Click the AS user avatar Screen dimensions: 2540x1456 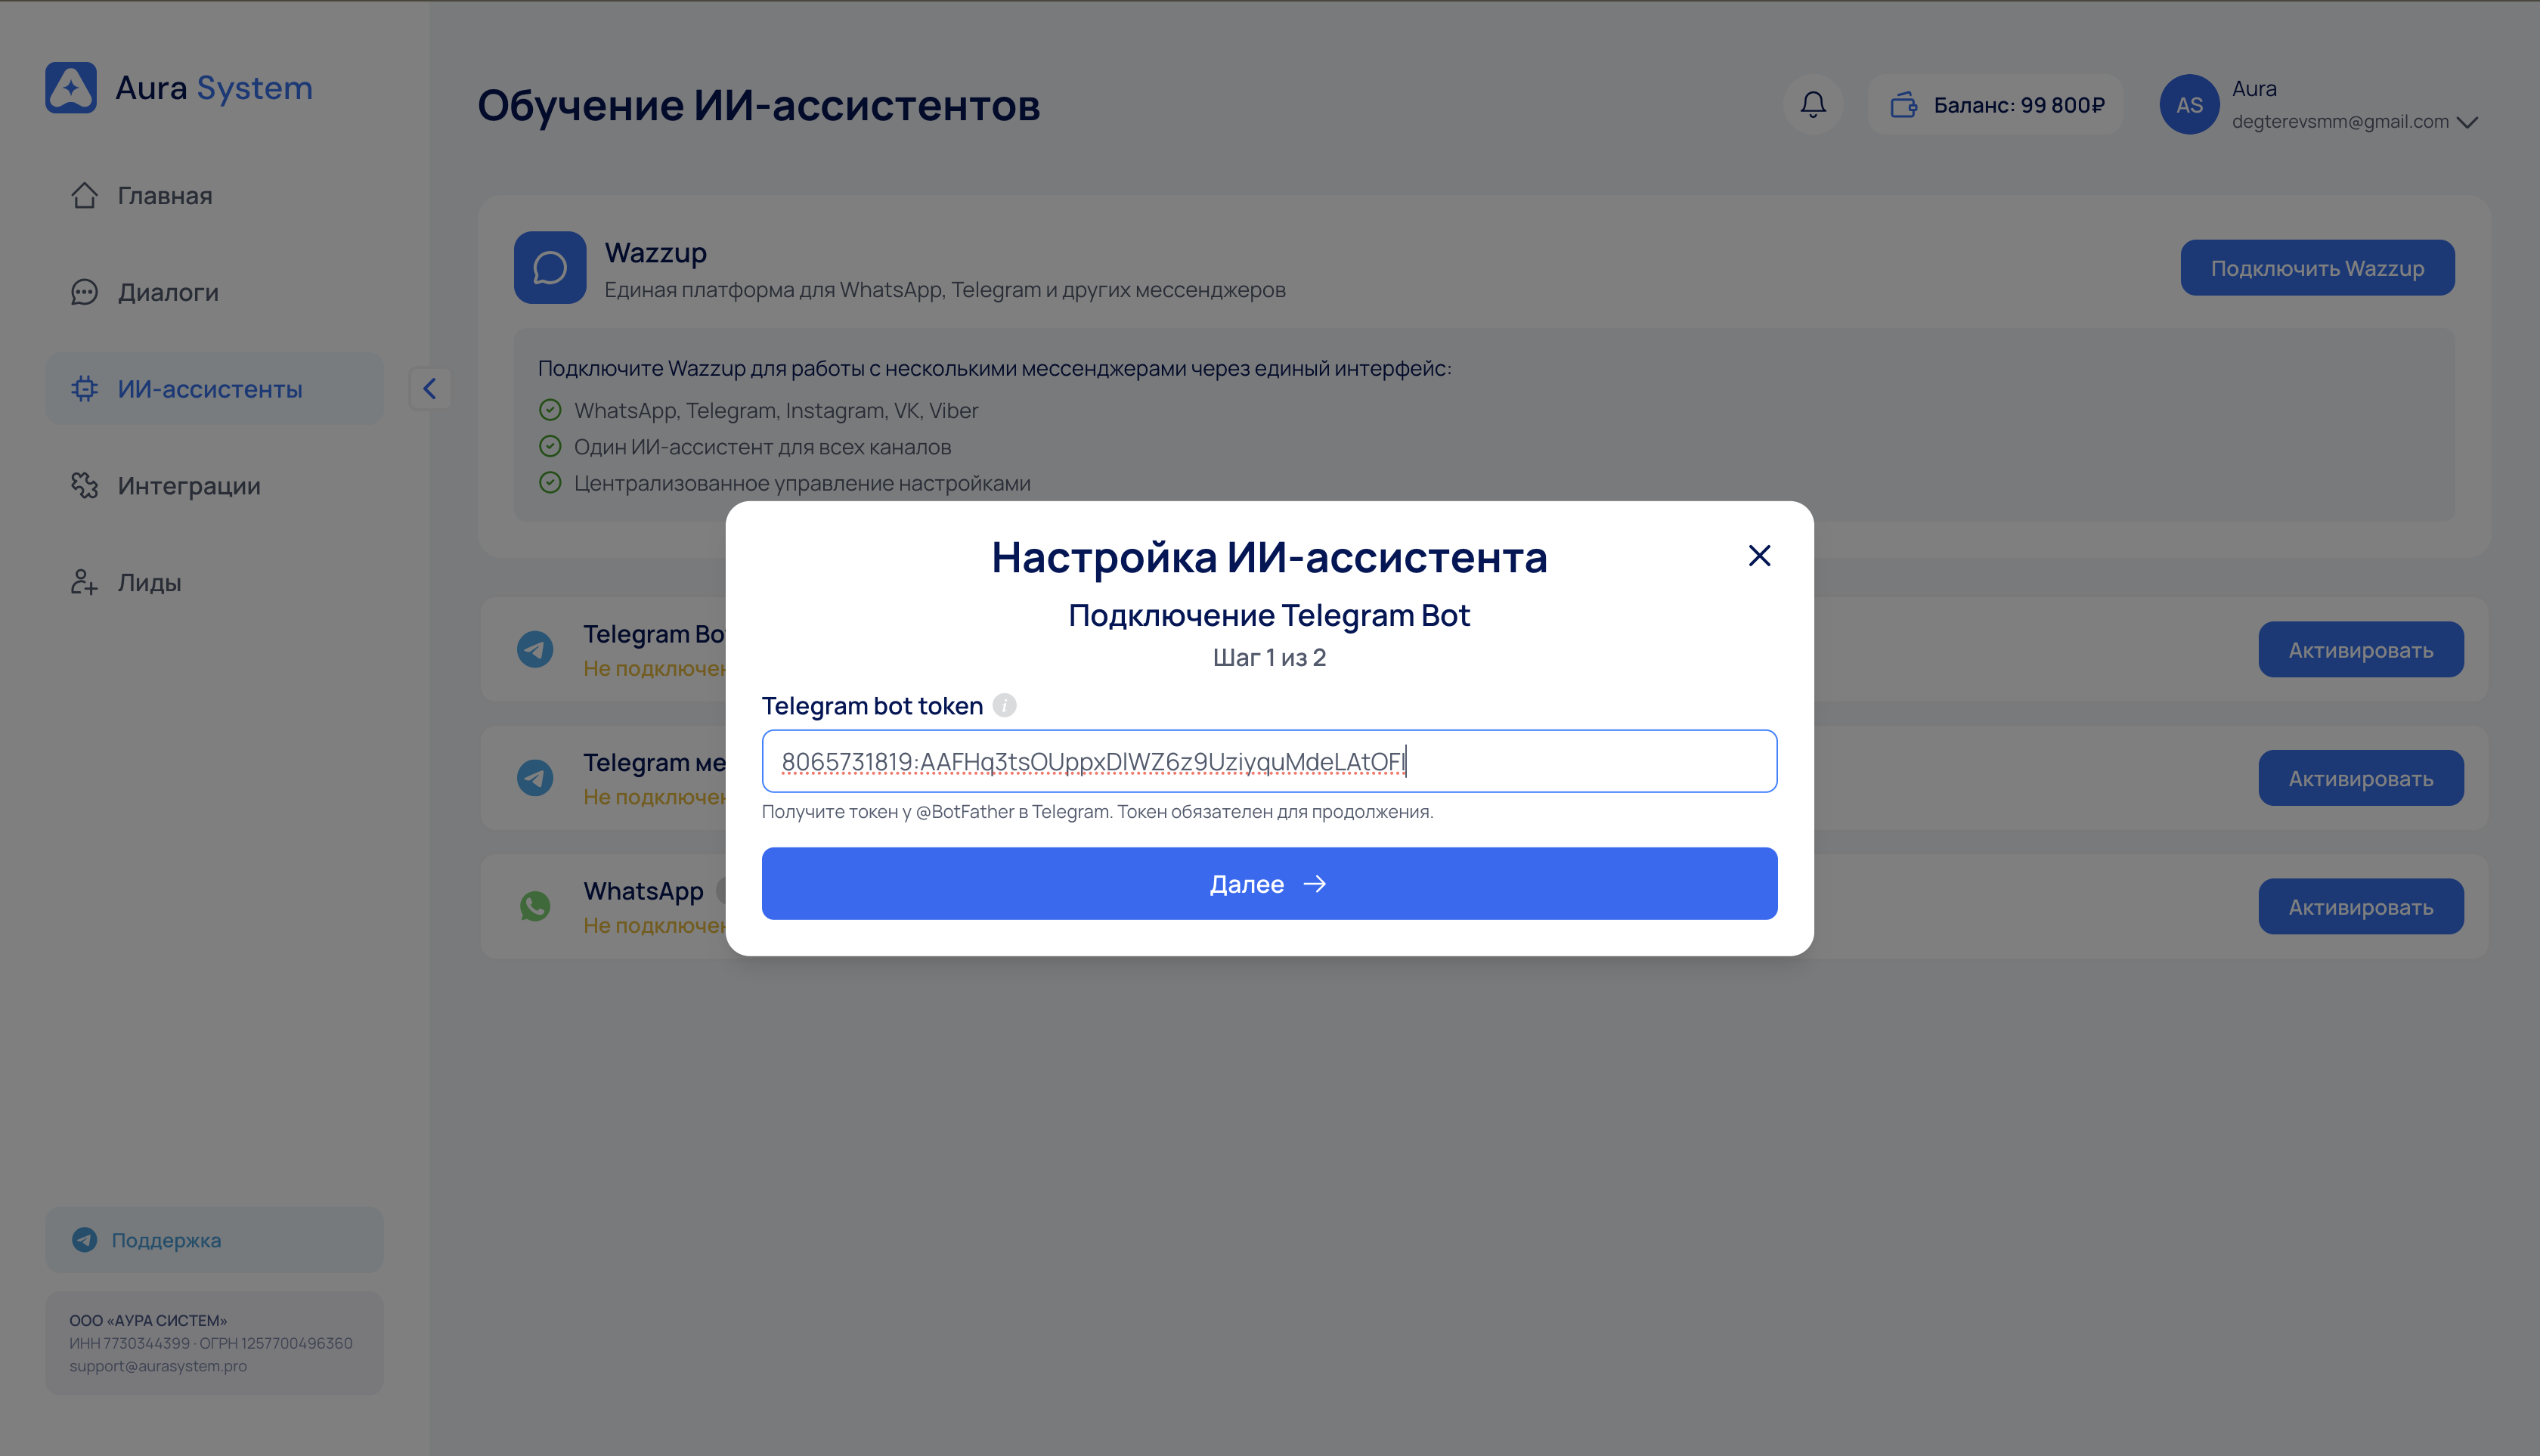(2188, 104)
